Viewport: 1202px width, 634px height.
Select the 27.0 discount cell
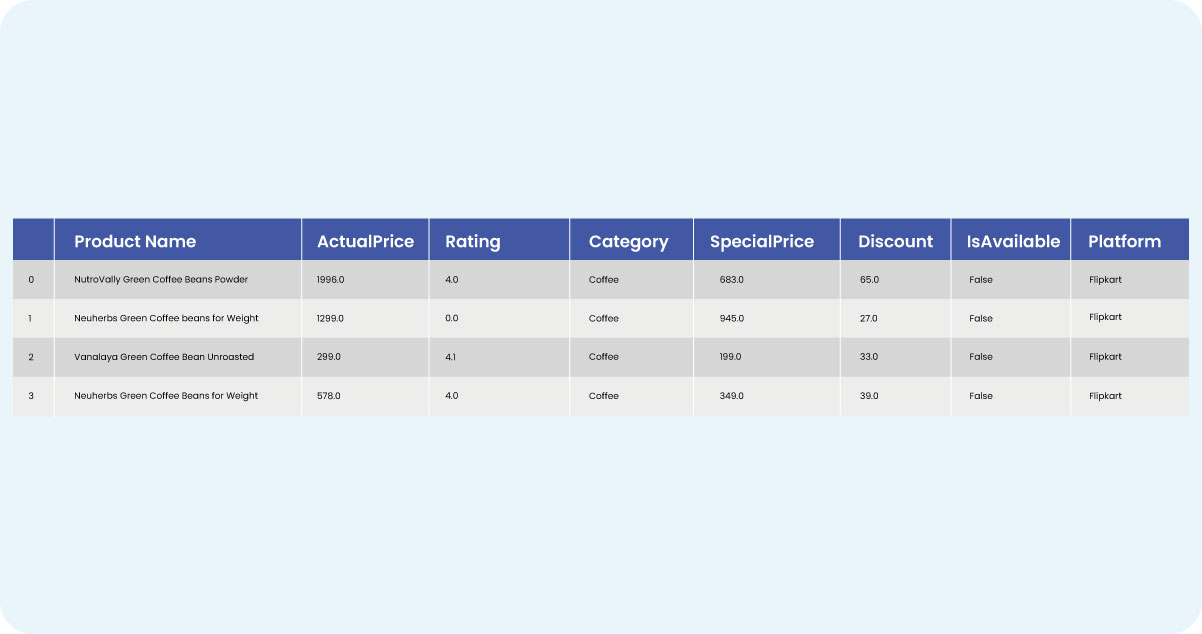(x=869, y=318)
